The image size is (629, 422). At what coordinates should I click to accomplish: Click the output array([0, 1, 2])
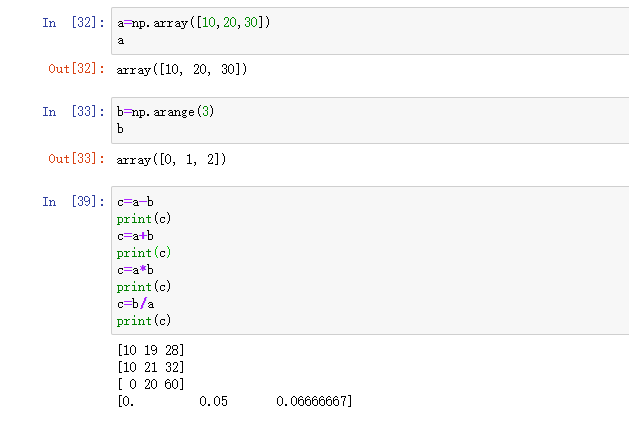pyautogui.click(x=171, y=159)
